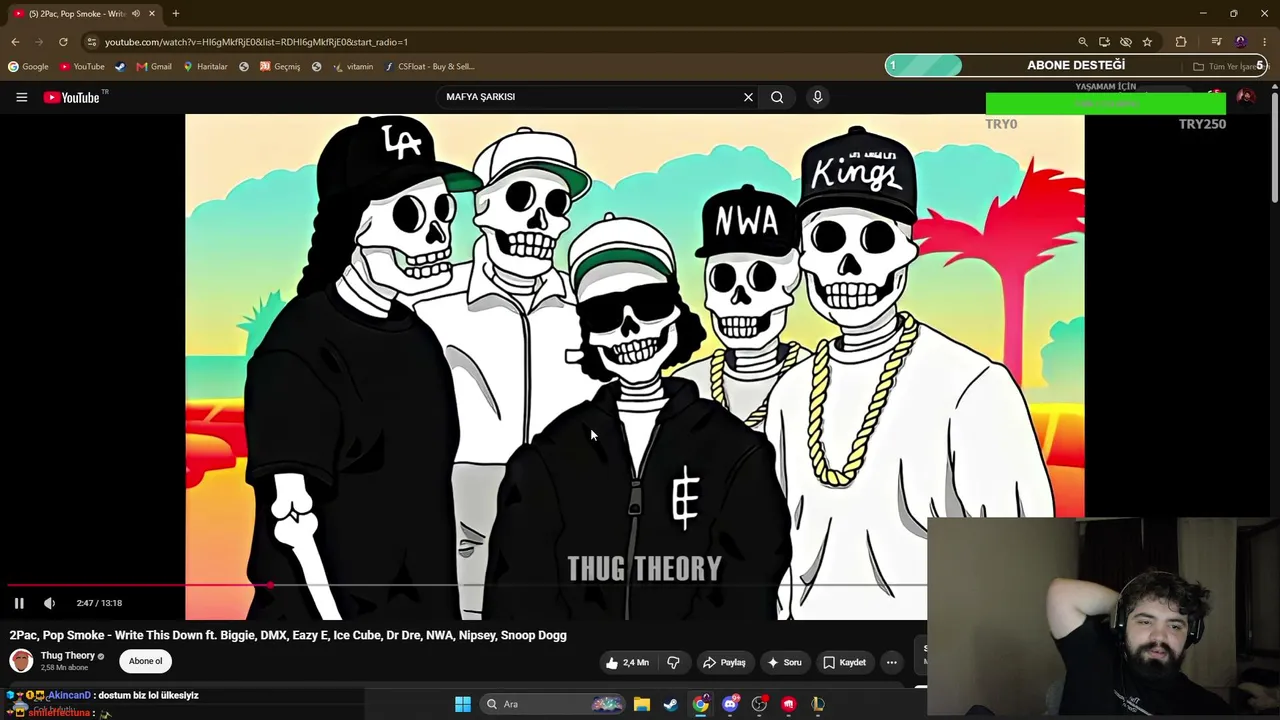Share the video with Paylaş
This screenshot has width=1280, height=720.
(x=724, y=662)
